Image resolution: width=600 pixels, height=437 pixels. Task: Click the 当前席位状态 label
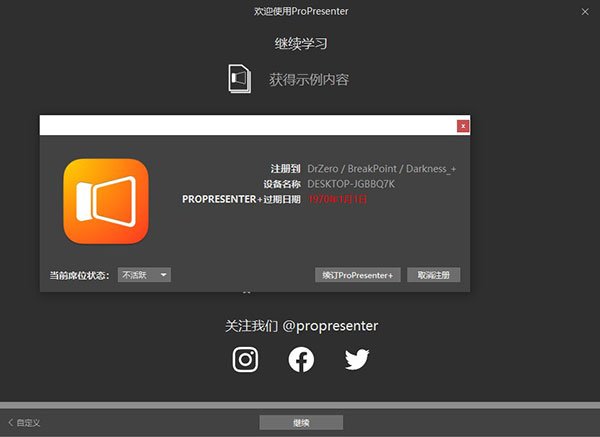click(x=79, y=275)
